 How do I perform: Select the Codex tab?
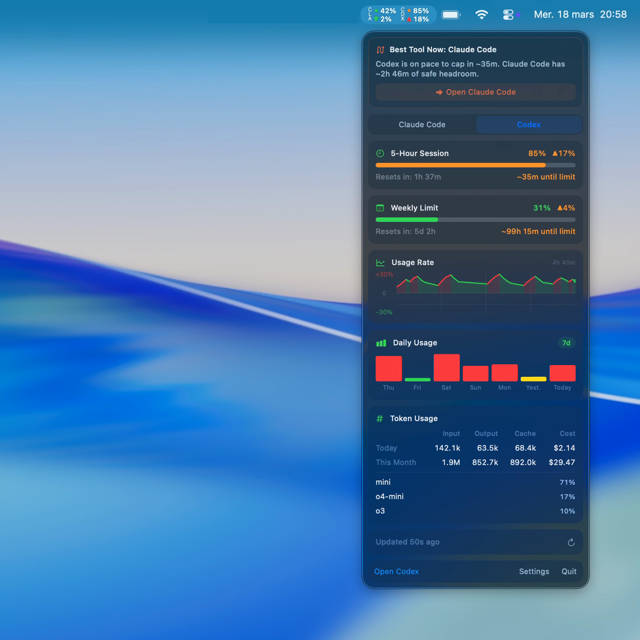click(529, 124)
